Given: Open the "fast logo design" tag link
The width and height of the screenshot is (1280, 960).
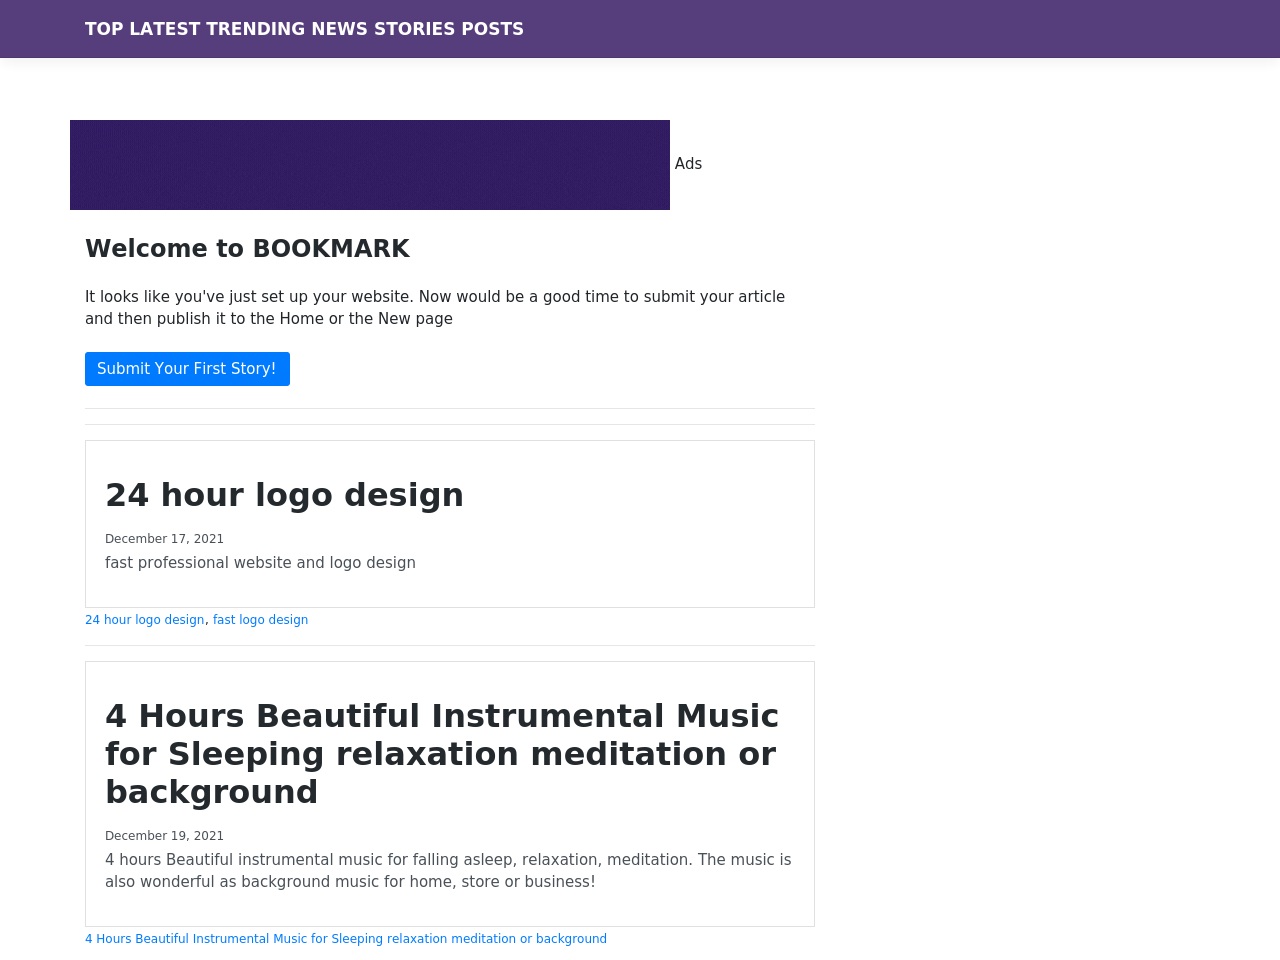Looking at the screenshot, I should click(x=260, y=620).
